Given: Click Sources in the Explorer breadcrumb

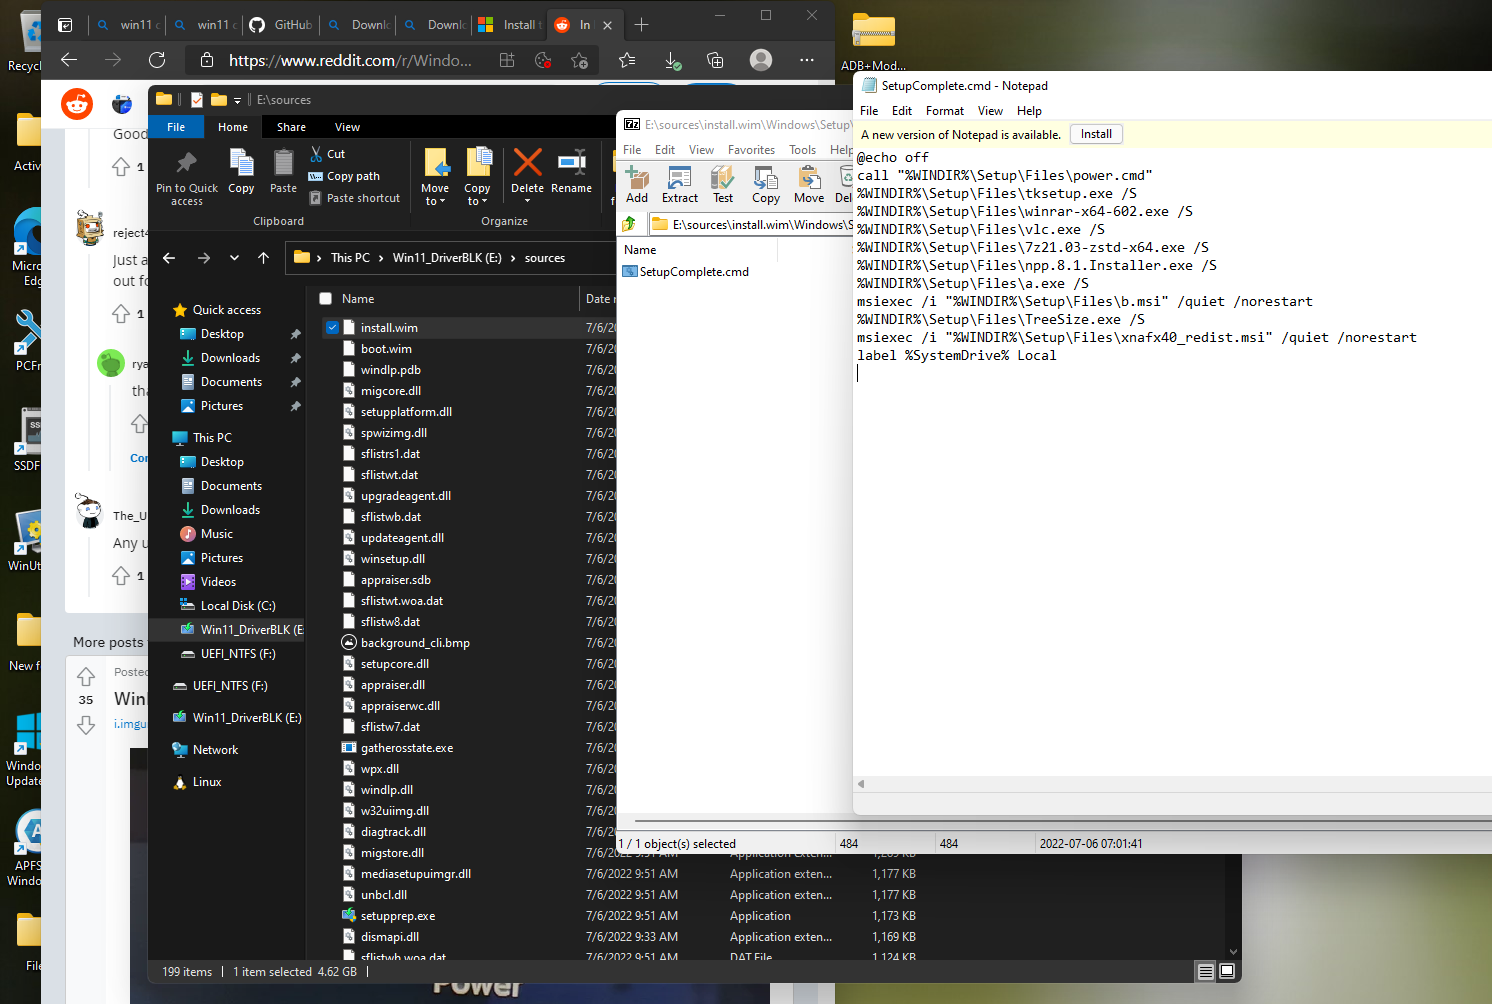Looking at the screenshot, I should [x=545, y=258].
